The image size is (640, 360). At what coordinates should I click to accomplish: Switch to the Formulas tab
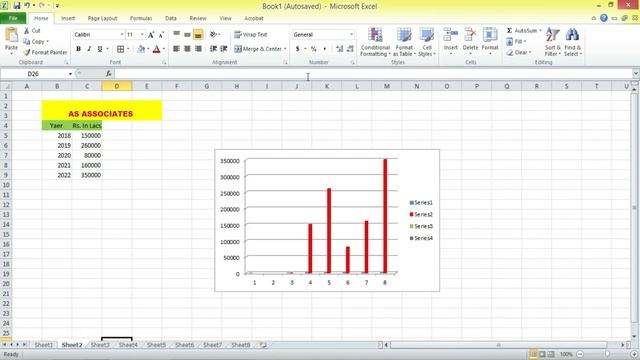coord(141,18)
